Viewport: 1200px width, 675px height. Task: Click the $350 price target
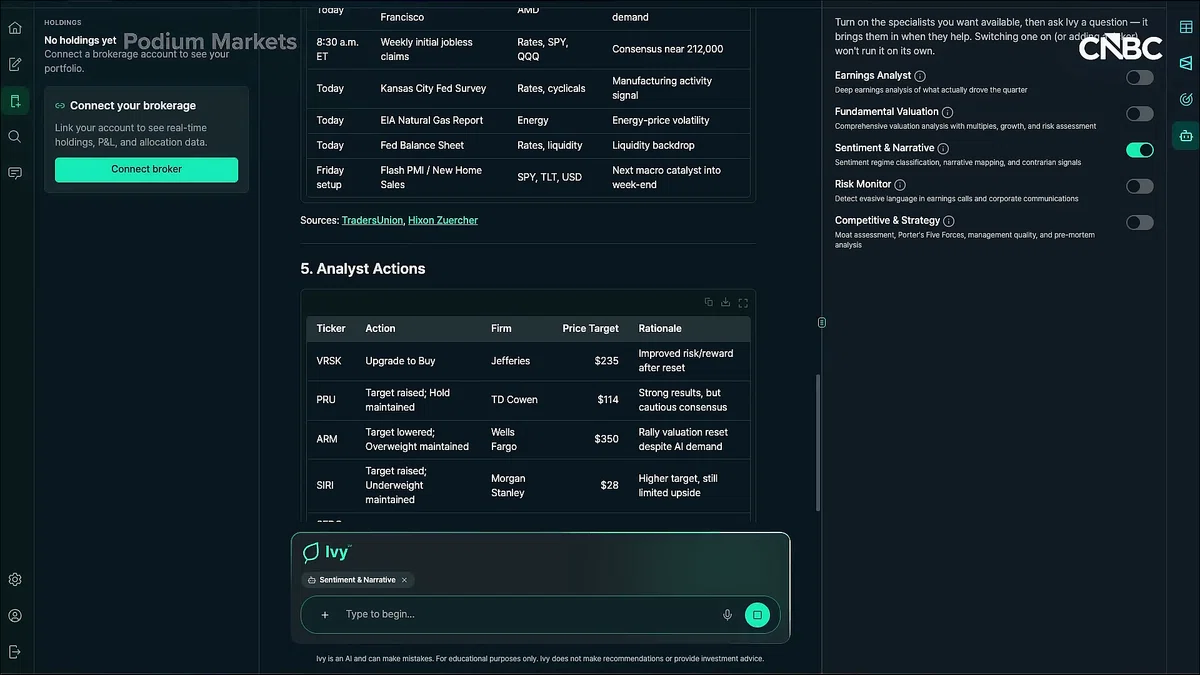click(x=606, y=439)
